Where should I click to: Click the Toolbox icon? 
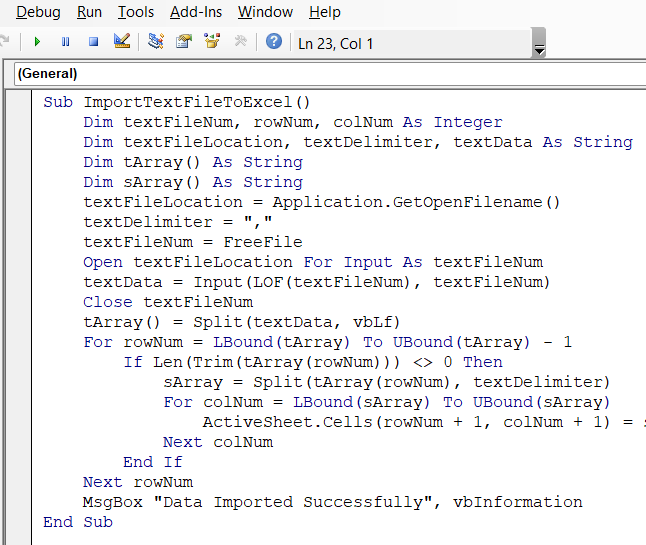[240, 41]
